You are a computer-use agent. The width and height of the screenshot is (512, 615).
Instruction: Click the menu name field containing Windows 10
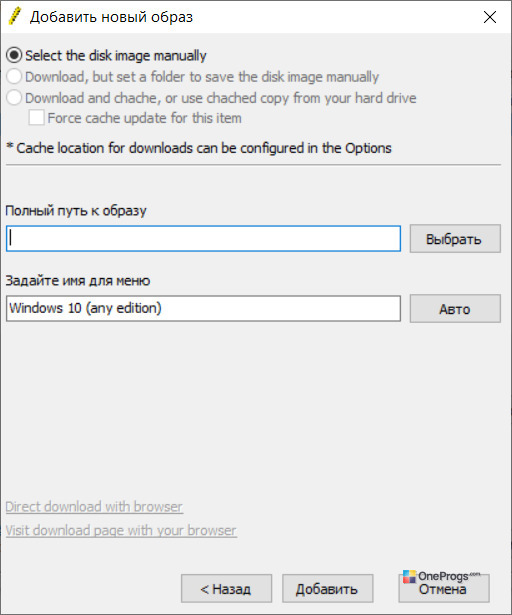coord(203,309)
